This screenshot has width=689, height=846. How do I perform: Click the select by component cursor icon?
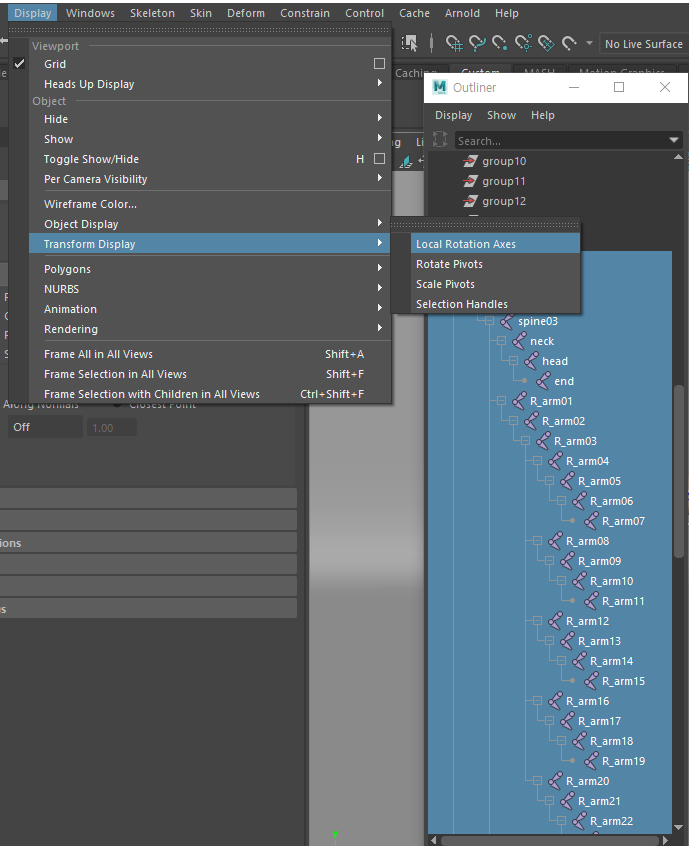410,43
